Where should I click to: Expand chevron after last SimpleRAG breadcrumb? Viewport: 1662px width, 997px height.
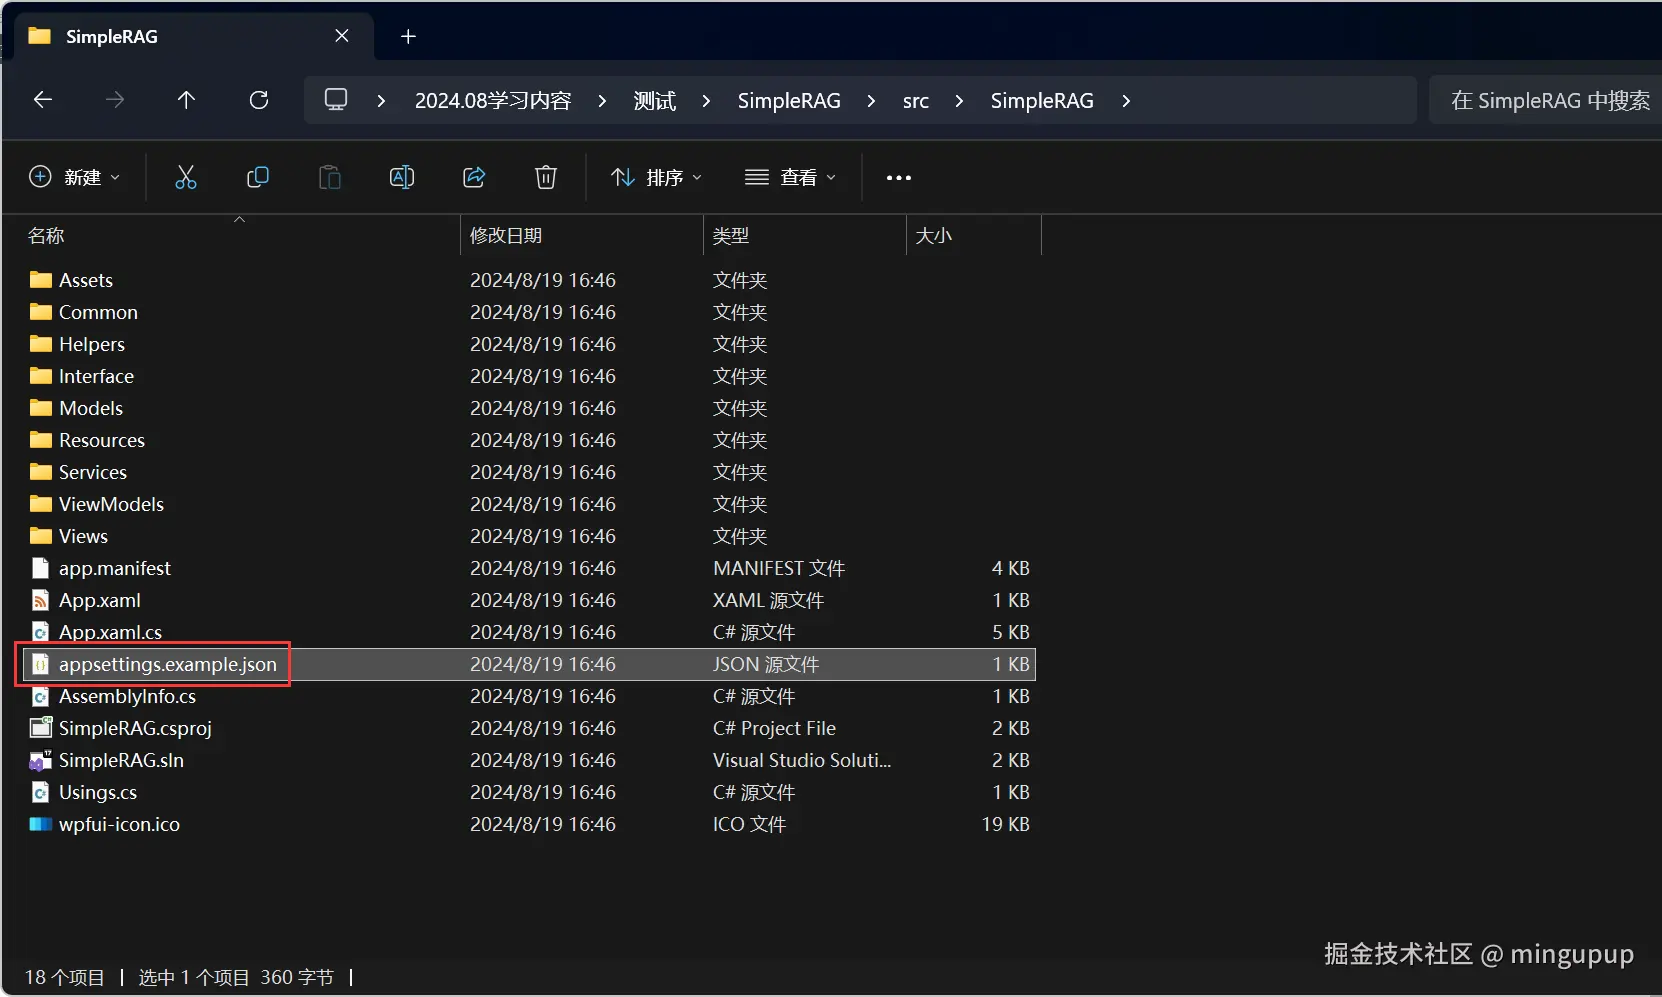[x=1126, y=101]
